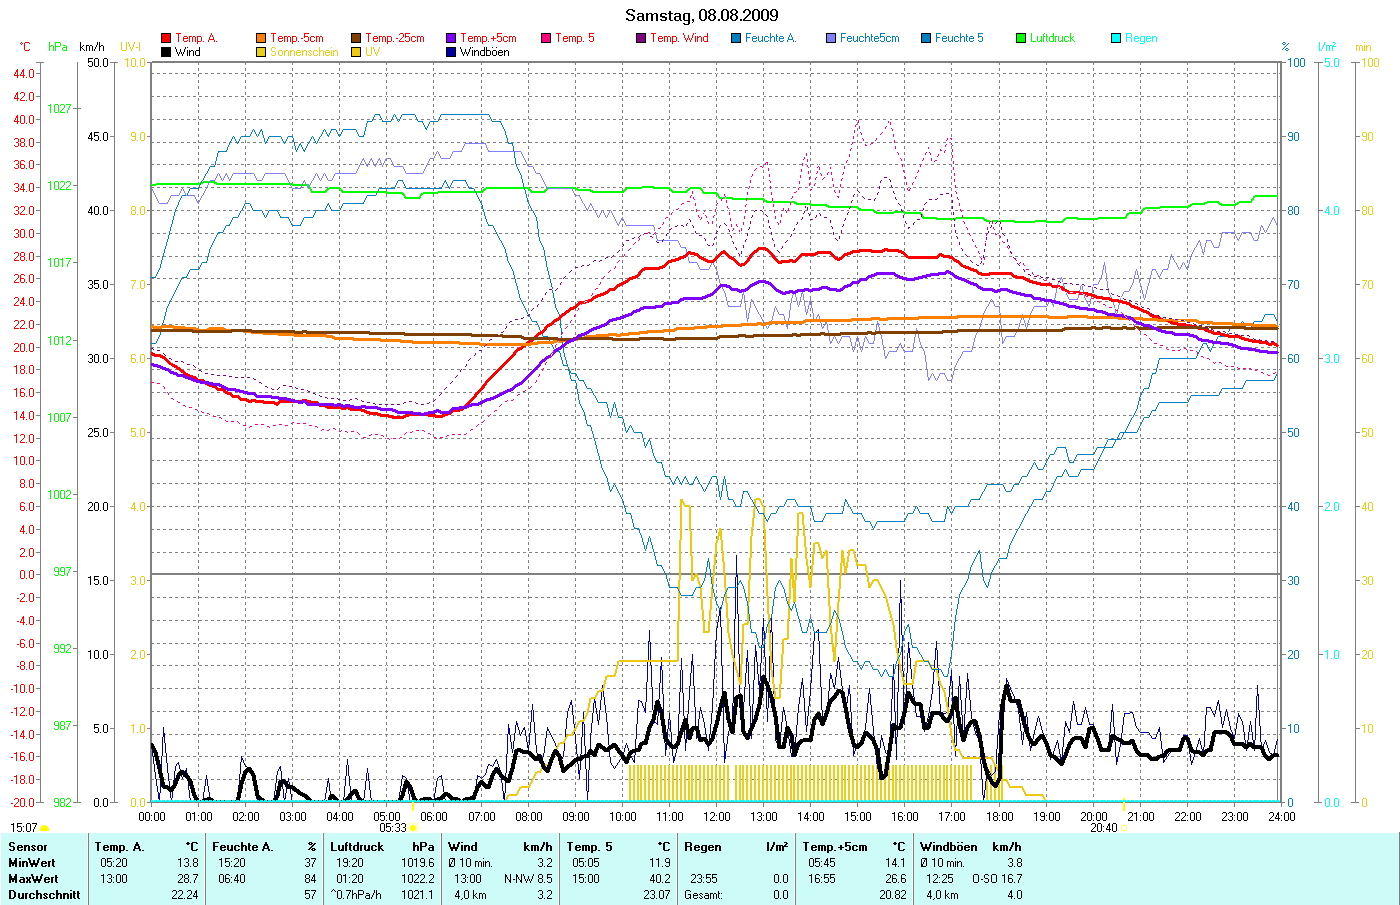Viewport: 1400px width, 905px height.
Task: Click the sunrise marker at 05:33
Action: click(412, 828)
